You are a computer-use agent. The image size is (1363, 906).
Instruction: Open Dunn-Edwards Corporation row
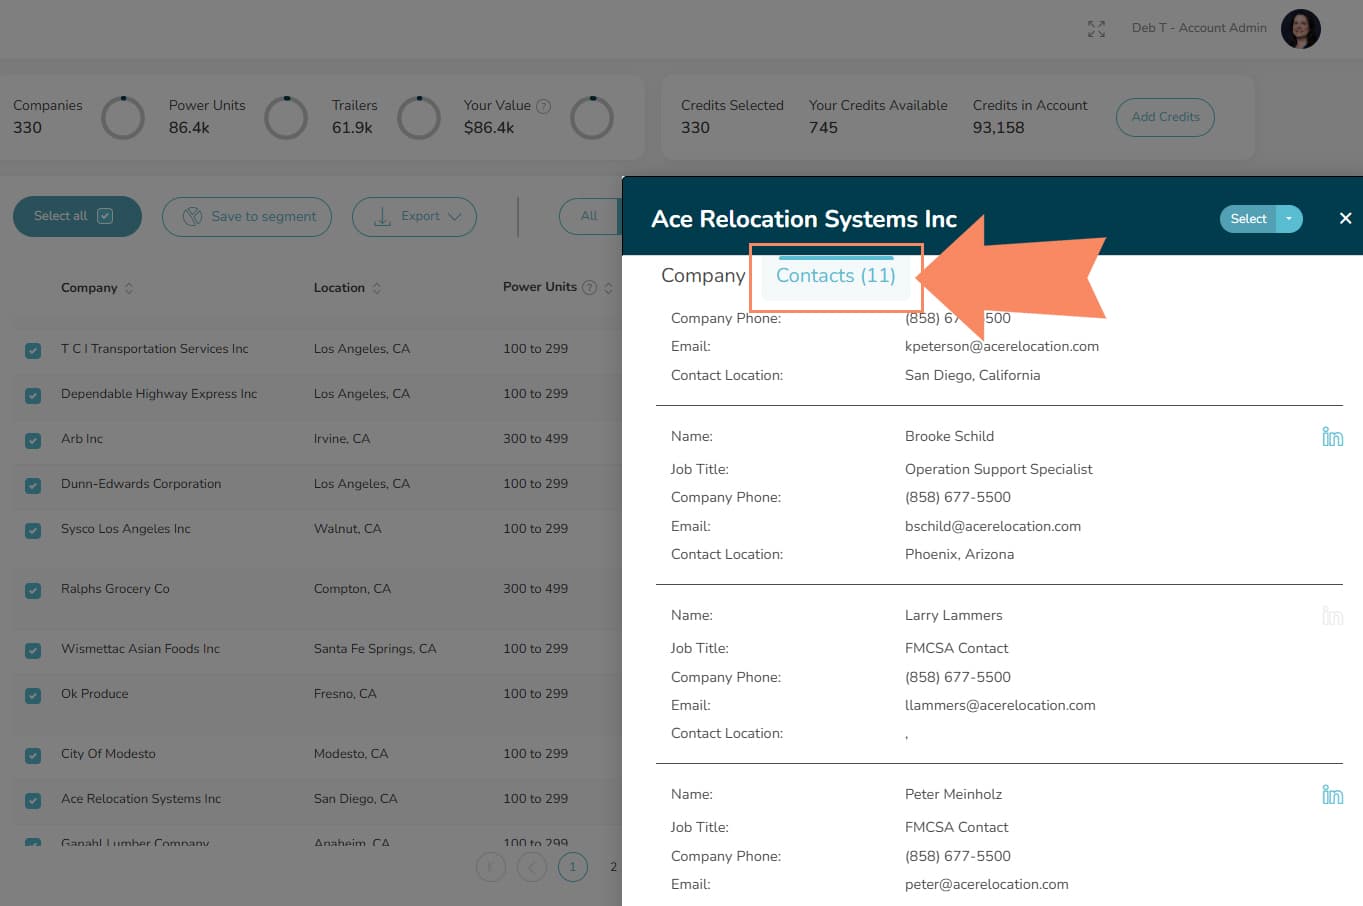coord(141,484)
